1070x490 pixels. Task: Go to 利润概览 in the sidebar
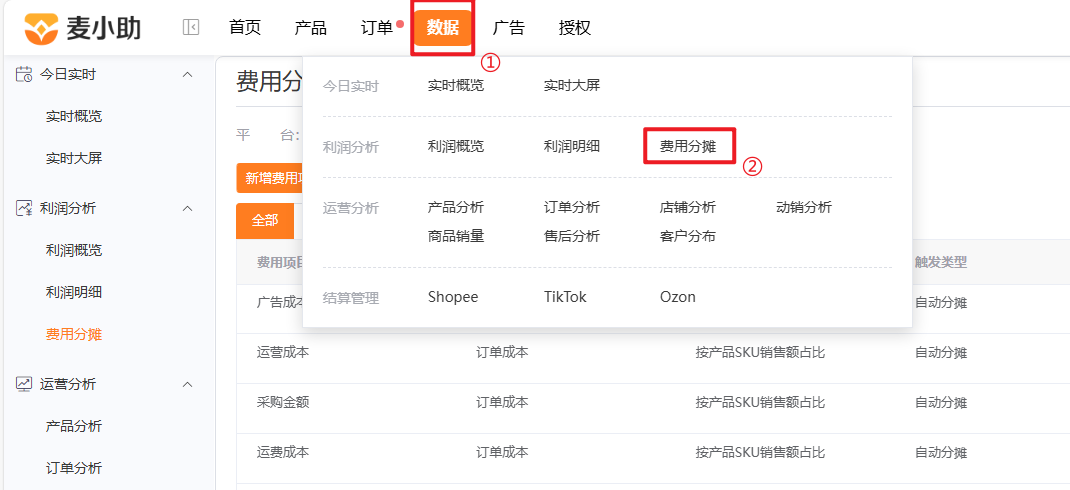tap(74, 250)
